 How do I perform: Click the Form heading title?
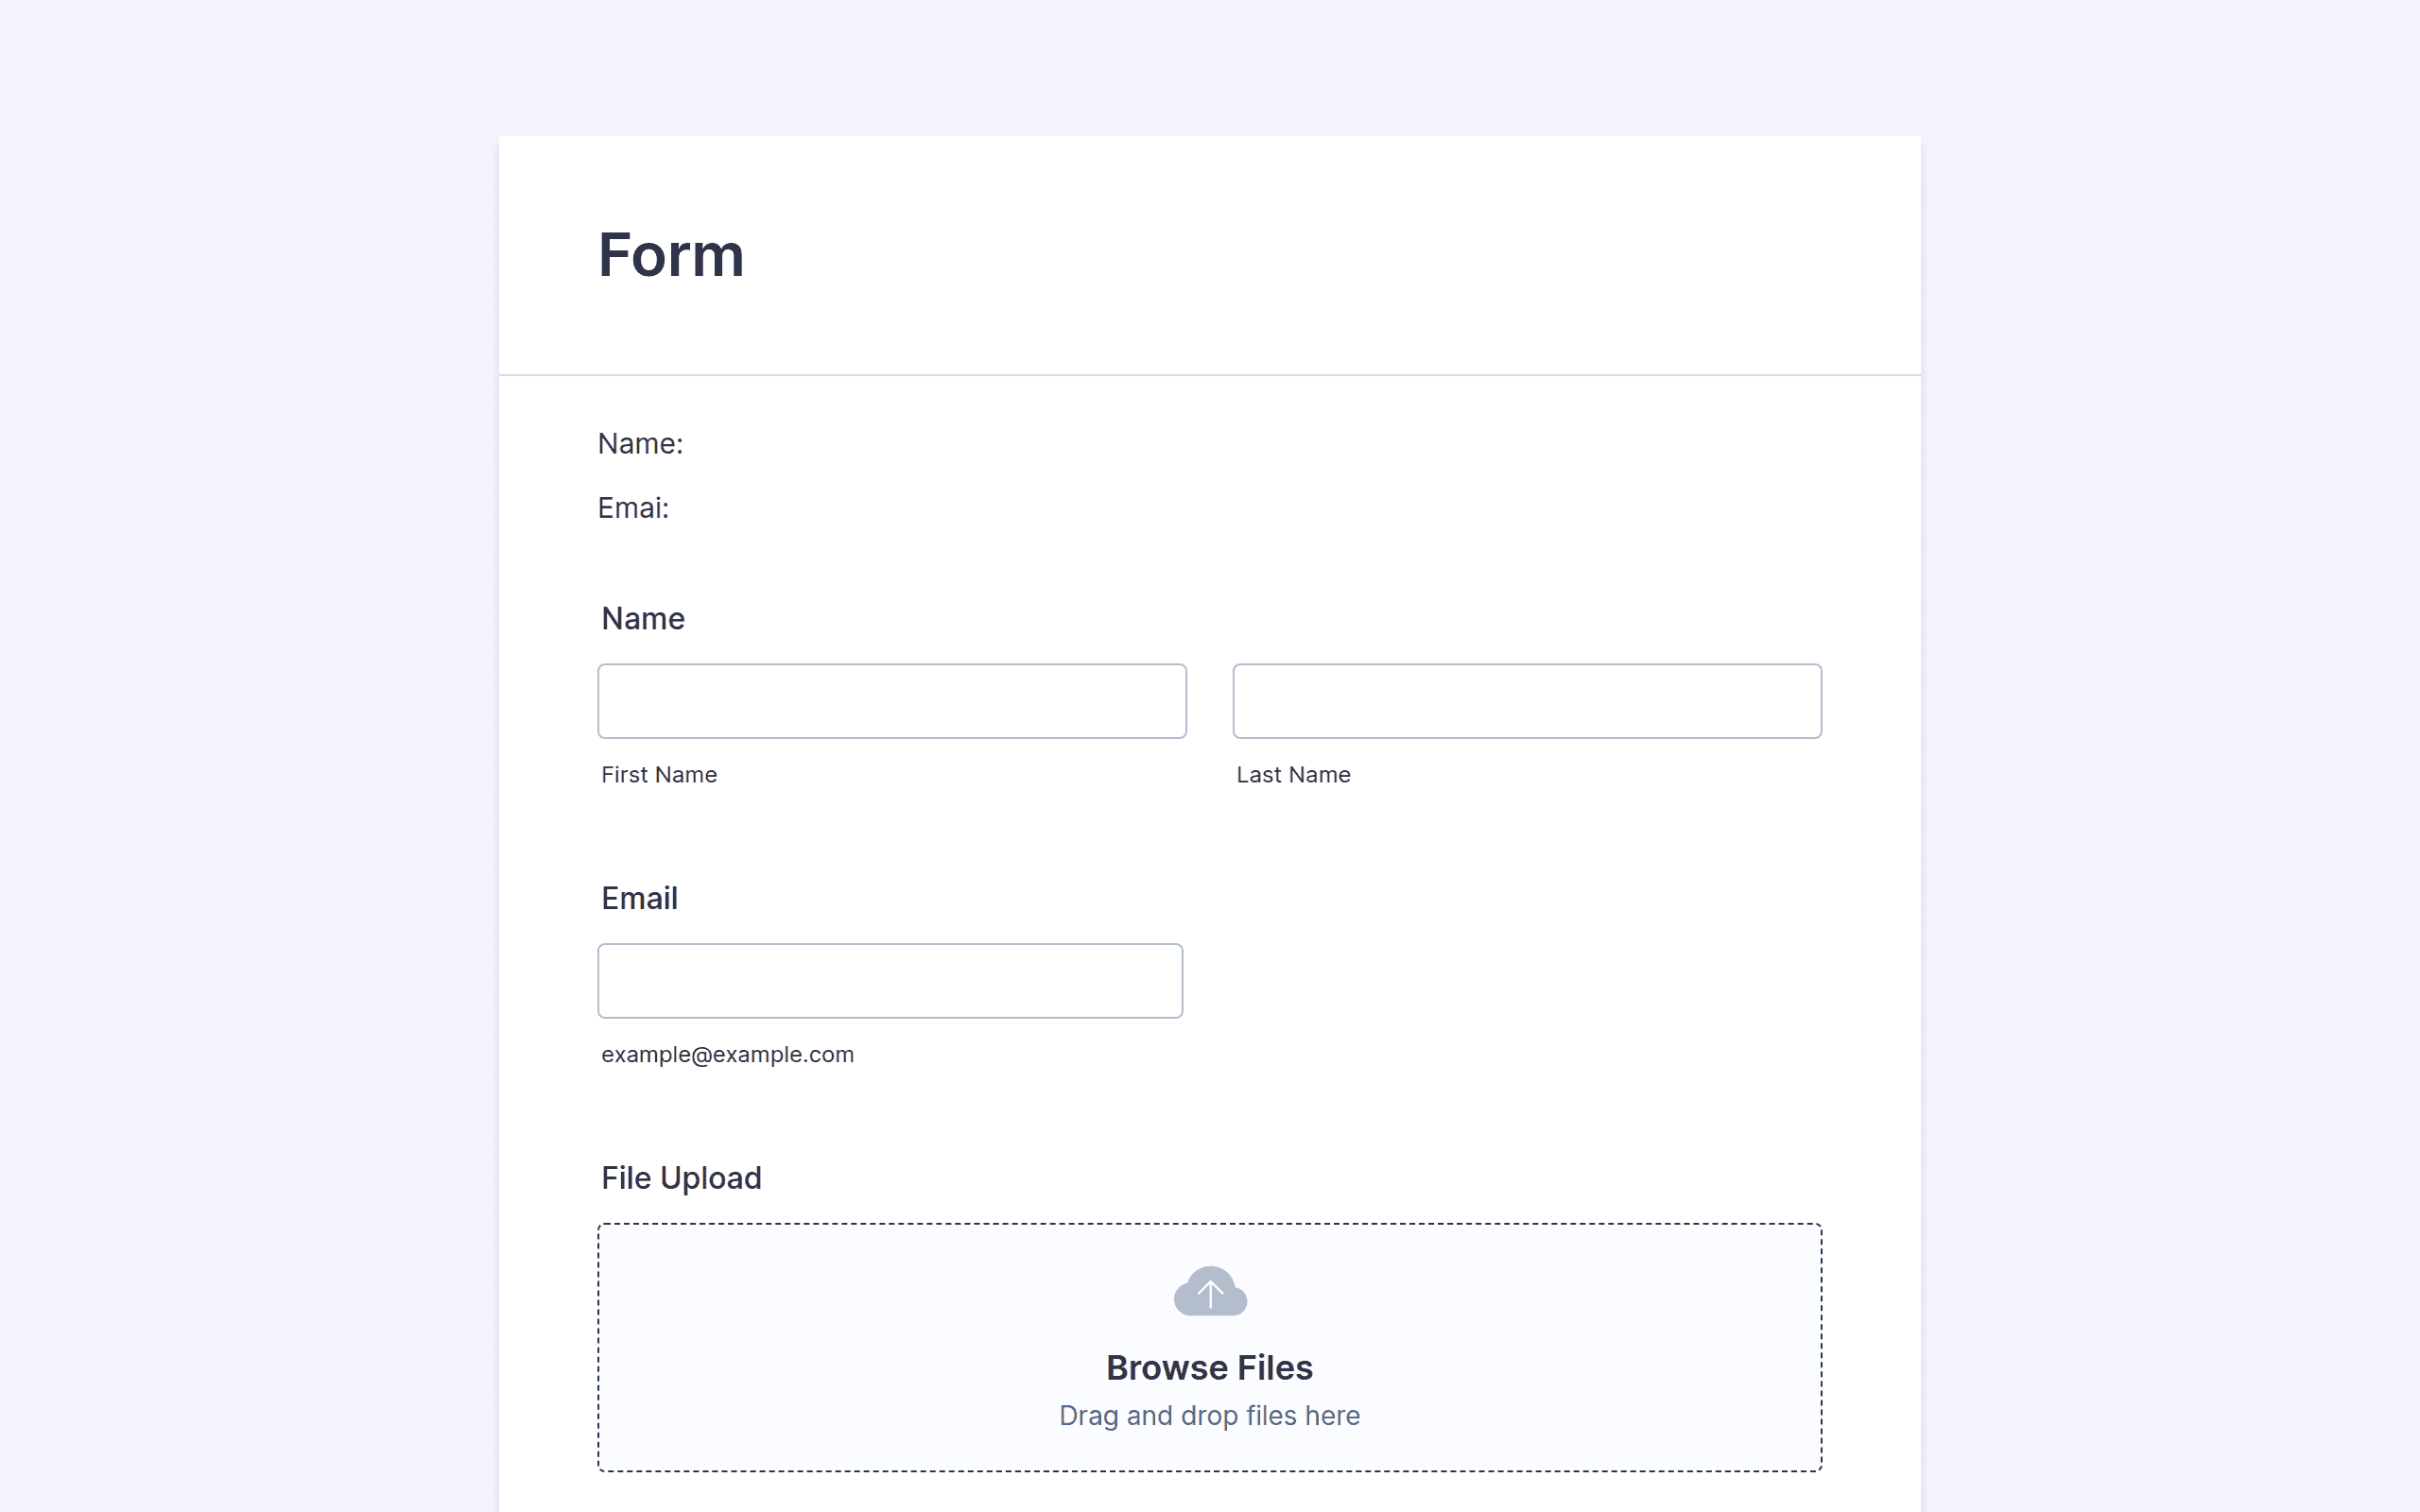coord(671,255)
